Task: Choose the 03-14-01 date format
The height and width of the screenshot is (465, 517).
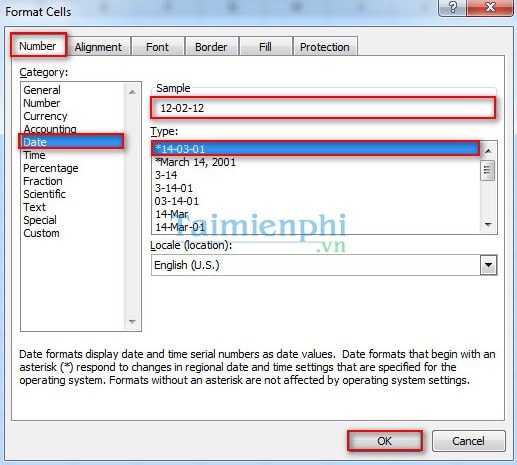Action: 177,201
